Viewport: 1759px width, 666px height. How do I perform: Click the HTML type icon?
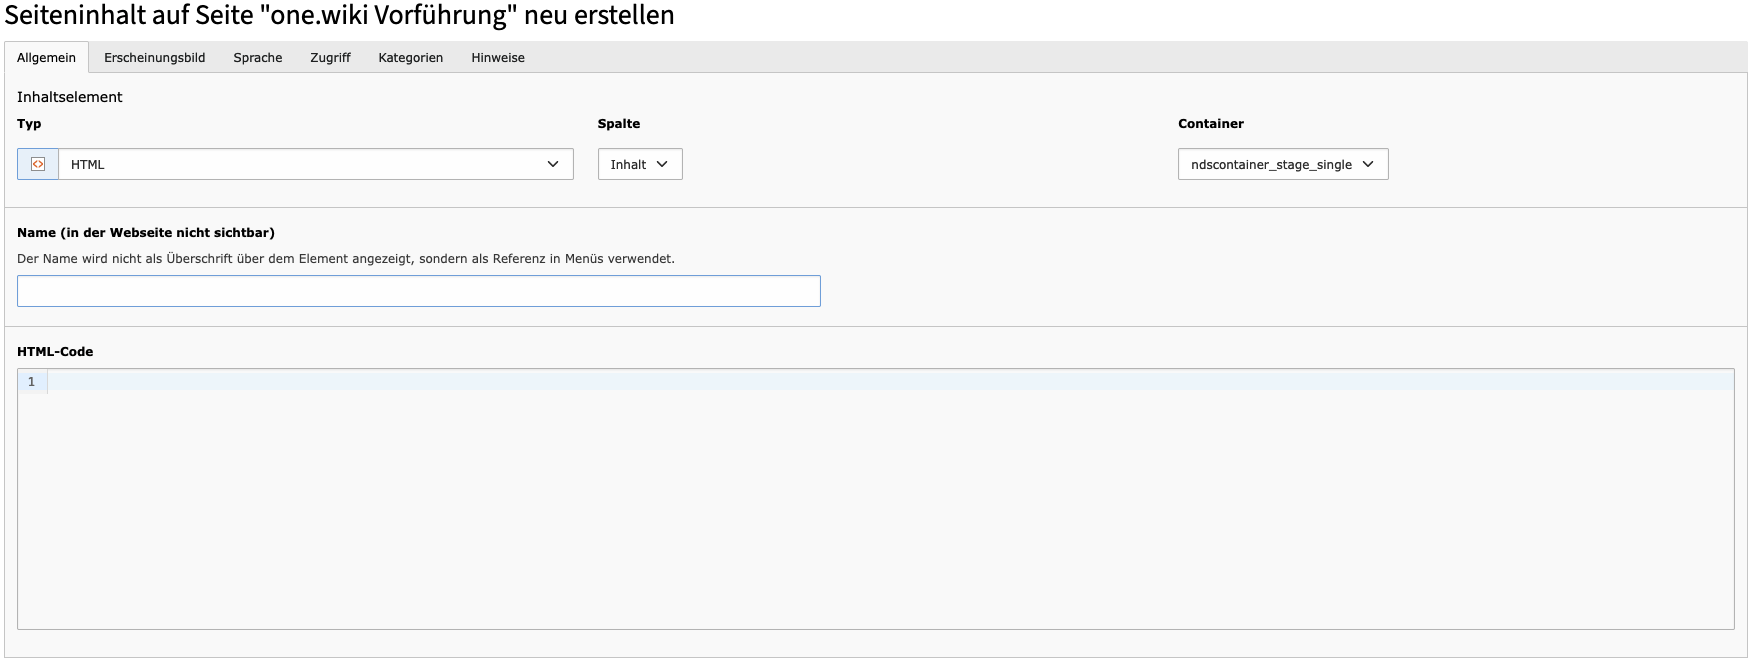pos(38,164)
